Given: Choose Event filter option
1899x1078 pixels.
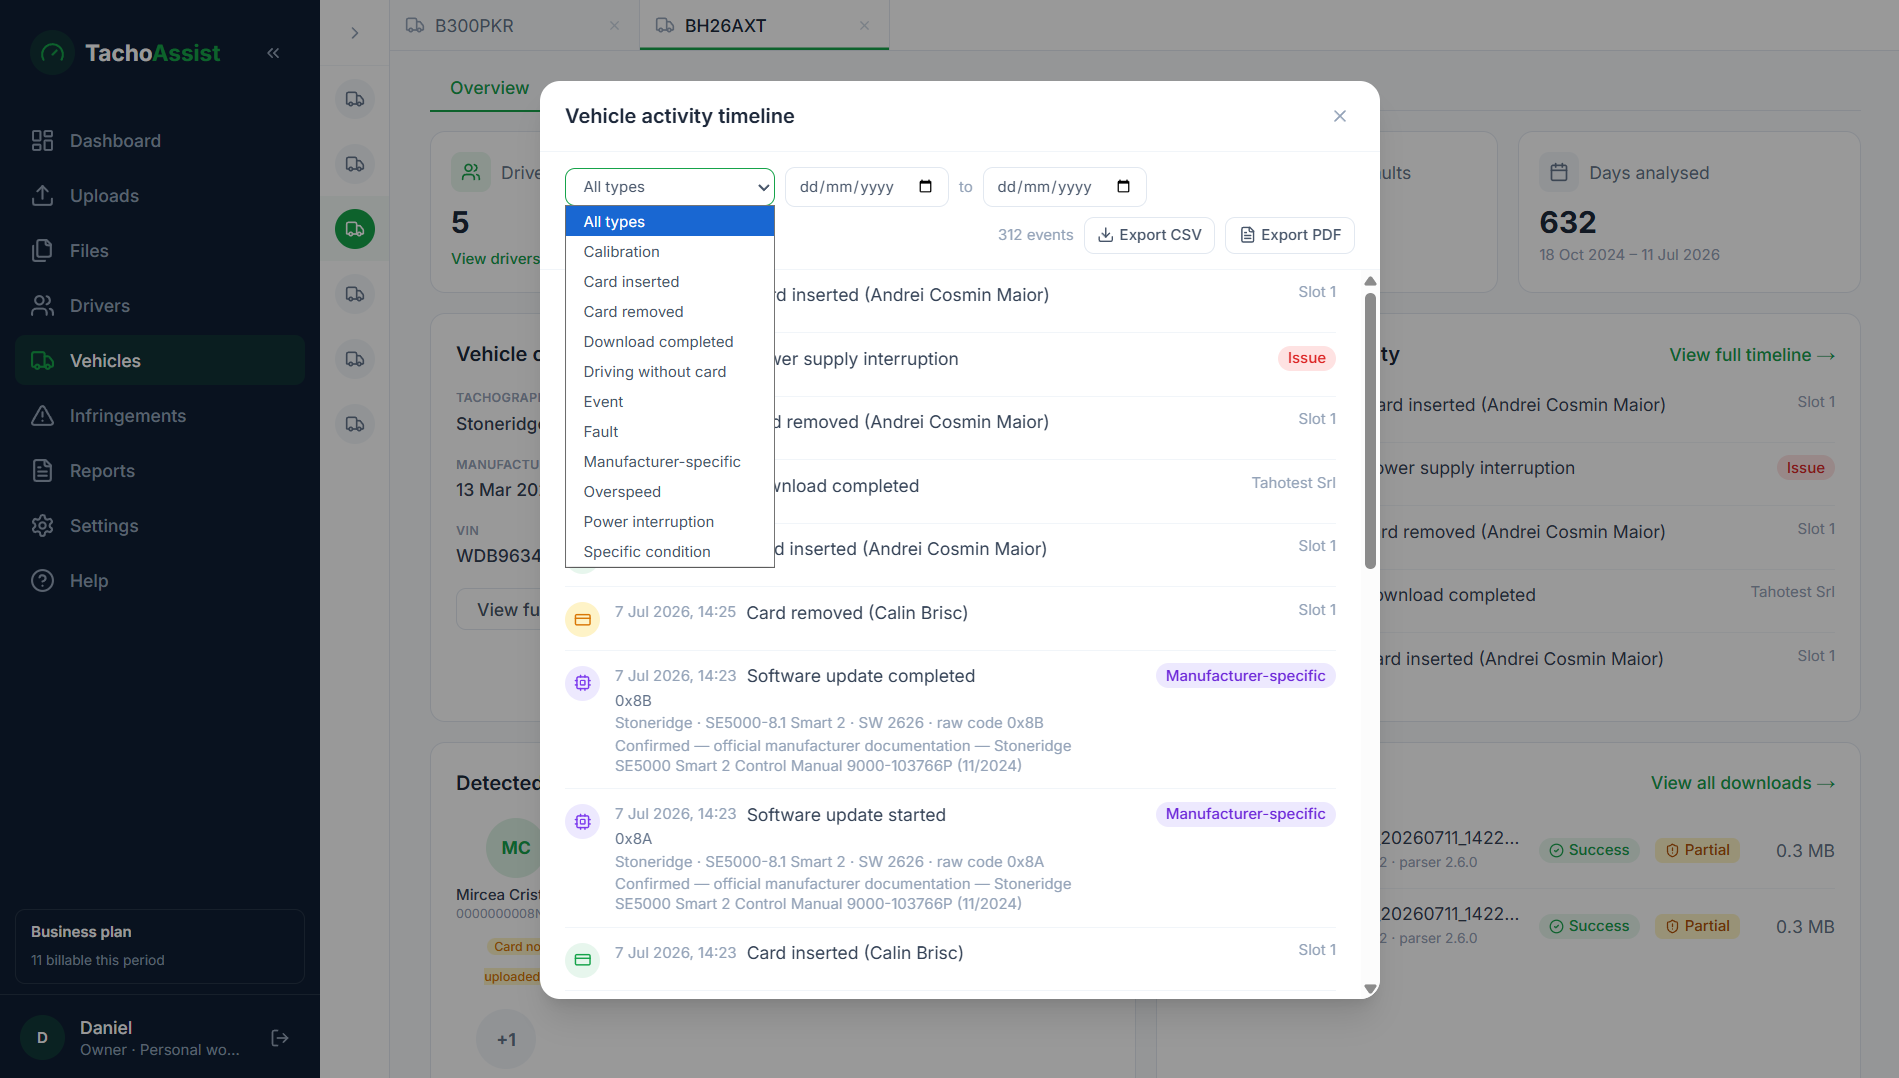Looking at the screenshot, I should click(x=670, y=402).
